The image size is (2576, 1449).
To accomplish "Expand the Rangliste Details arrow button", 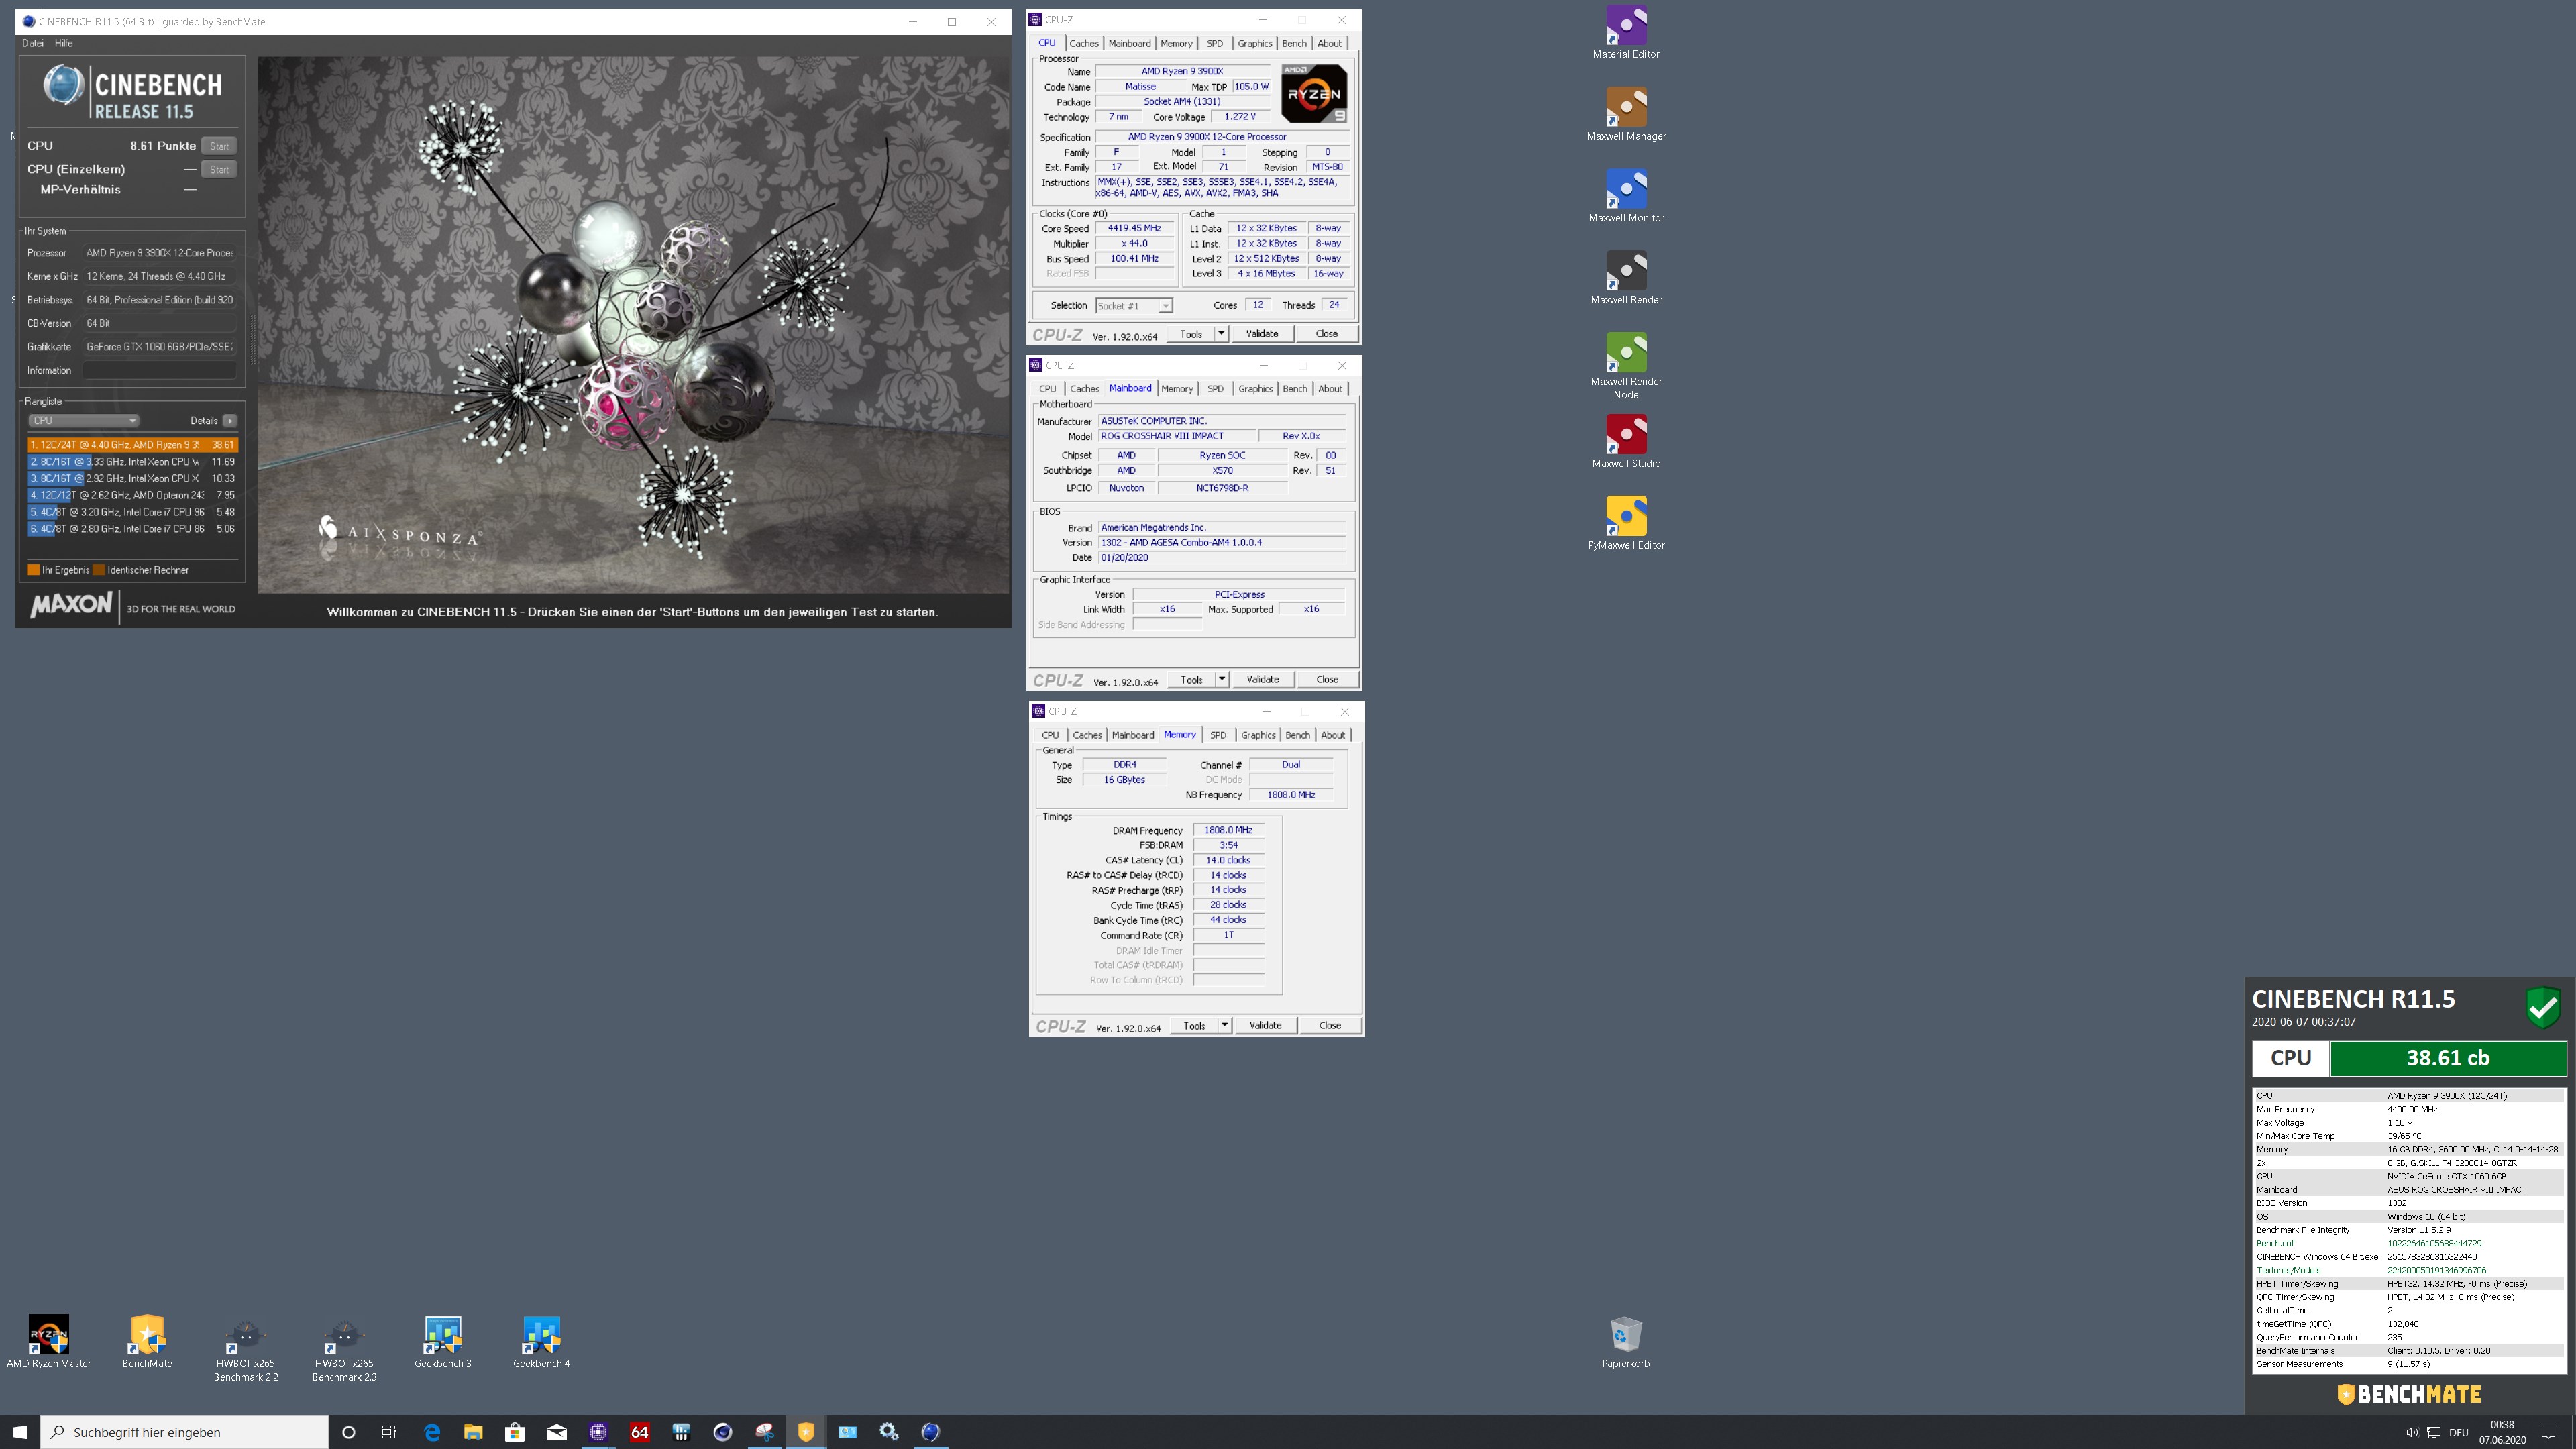I will 230,421.
